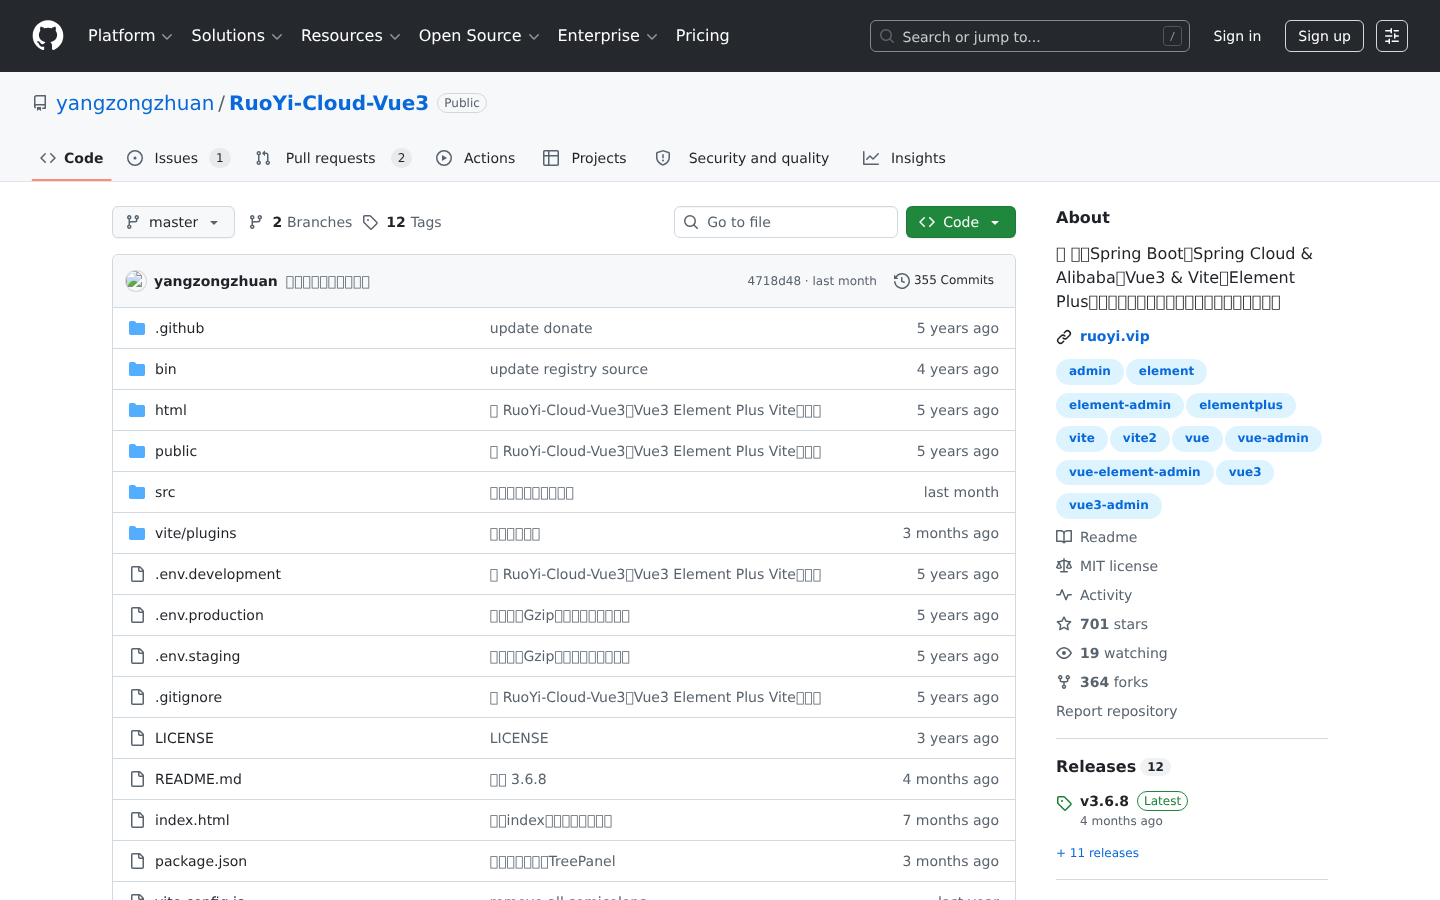Open the src folder icon
The image size is (1440, 900).
(137, 492)
